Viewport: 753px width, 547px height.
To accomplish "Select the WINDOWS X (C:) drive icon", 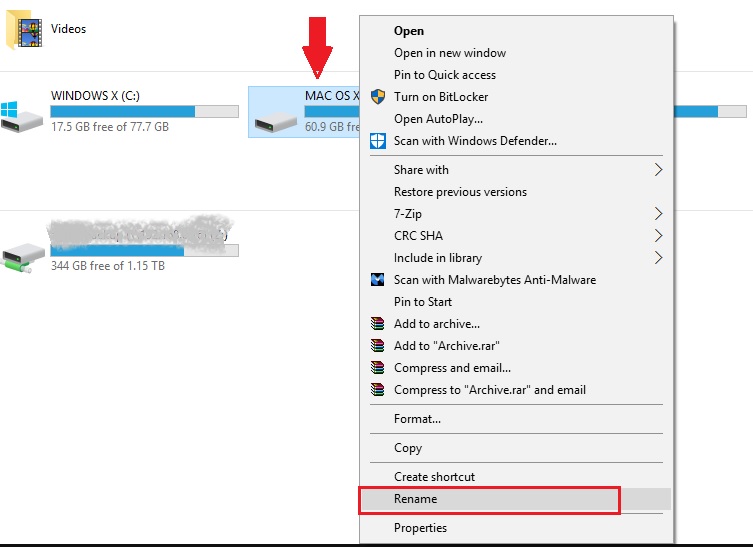I will click(22, 116).
